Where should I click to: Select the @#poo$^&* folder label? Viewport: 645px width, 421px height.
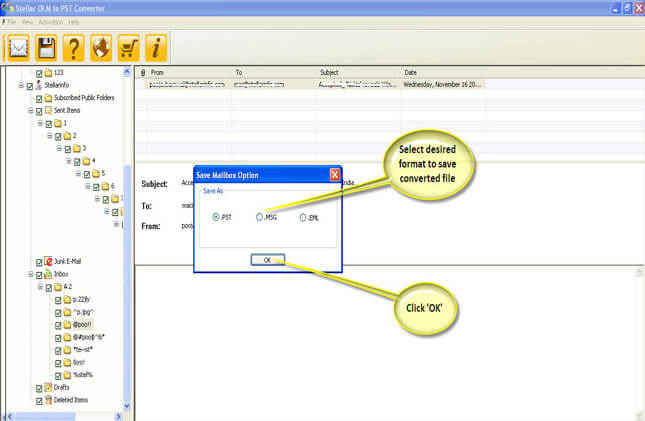(x=88, y=337)
